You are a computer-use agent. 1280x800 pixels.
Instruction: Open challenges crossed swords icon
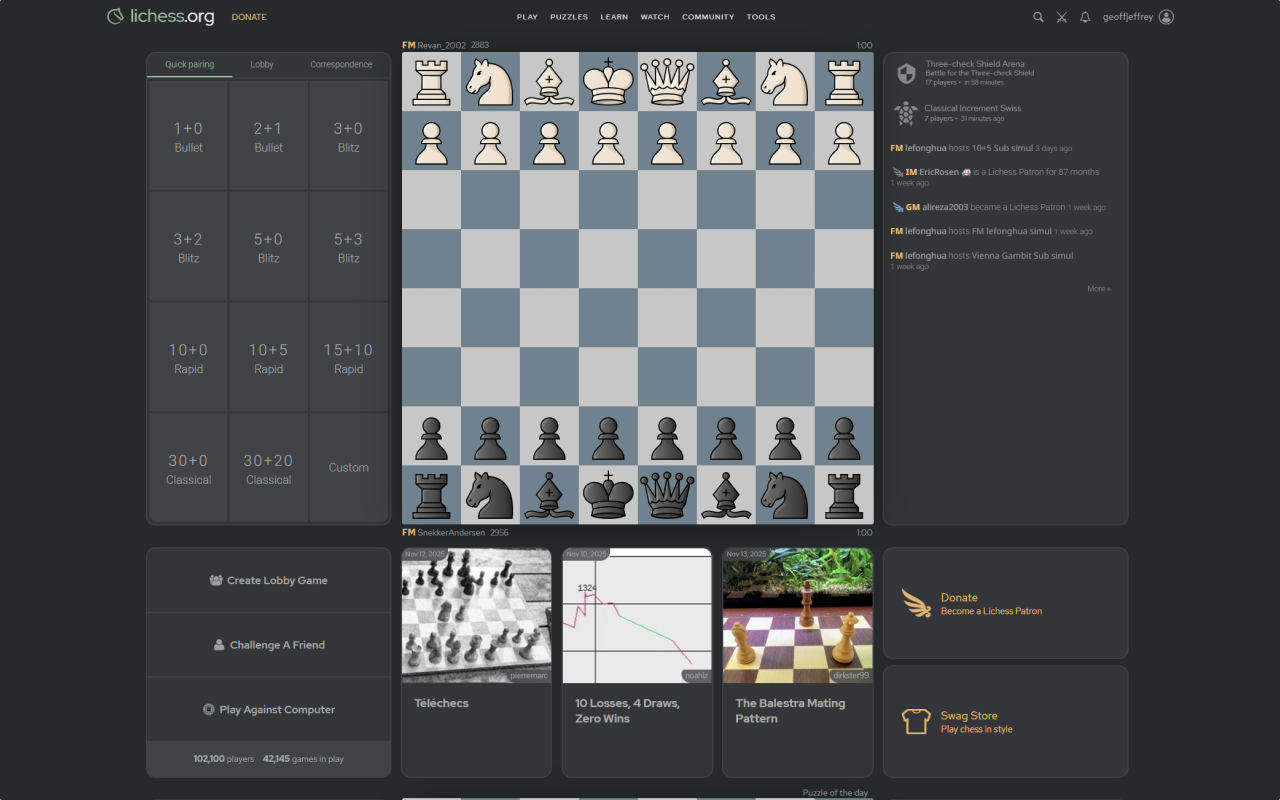coord(1062,17)
